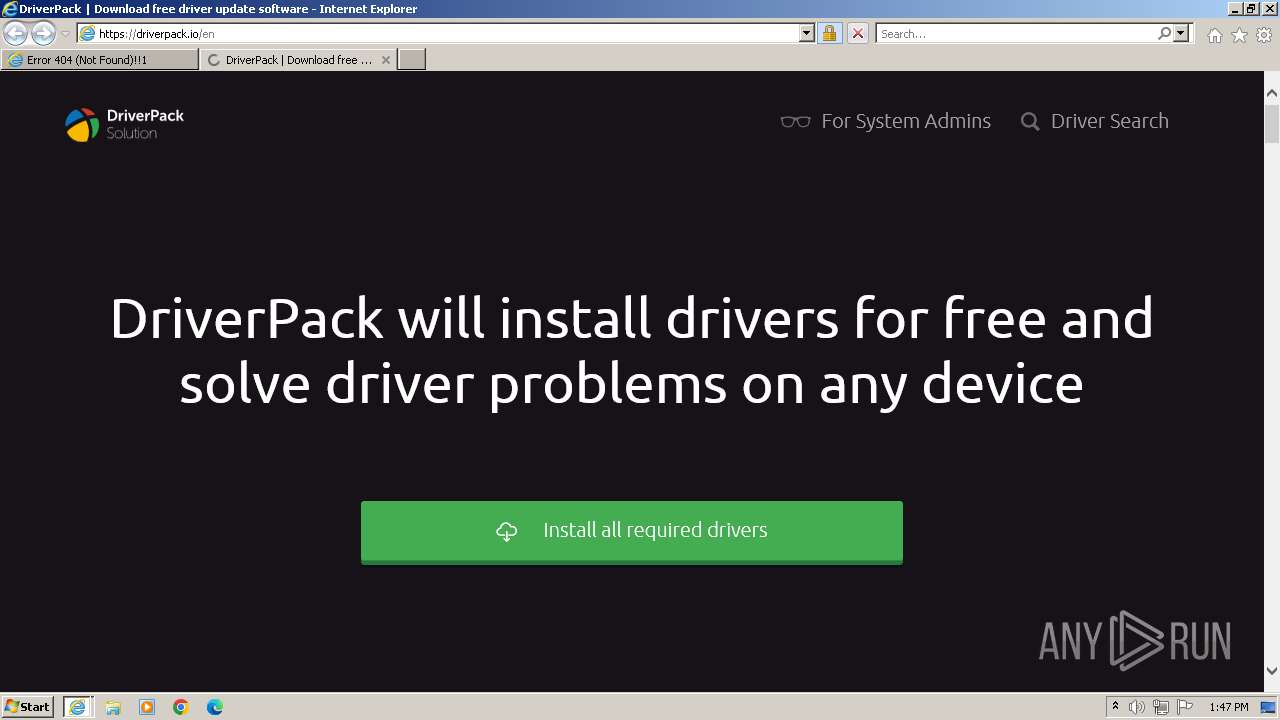Launch Google Chrome from the taskbar

[181, 707]
